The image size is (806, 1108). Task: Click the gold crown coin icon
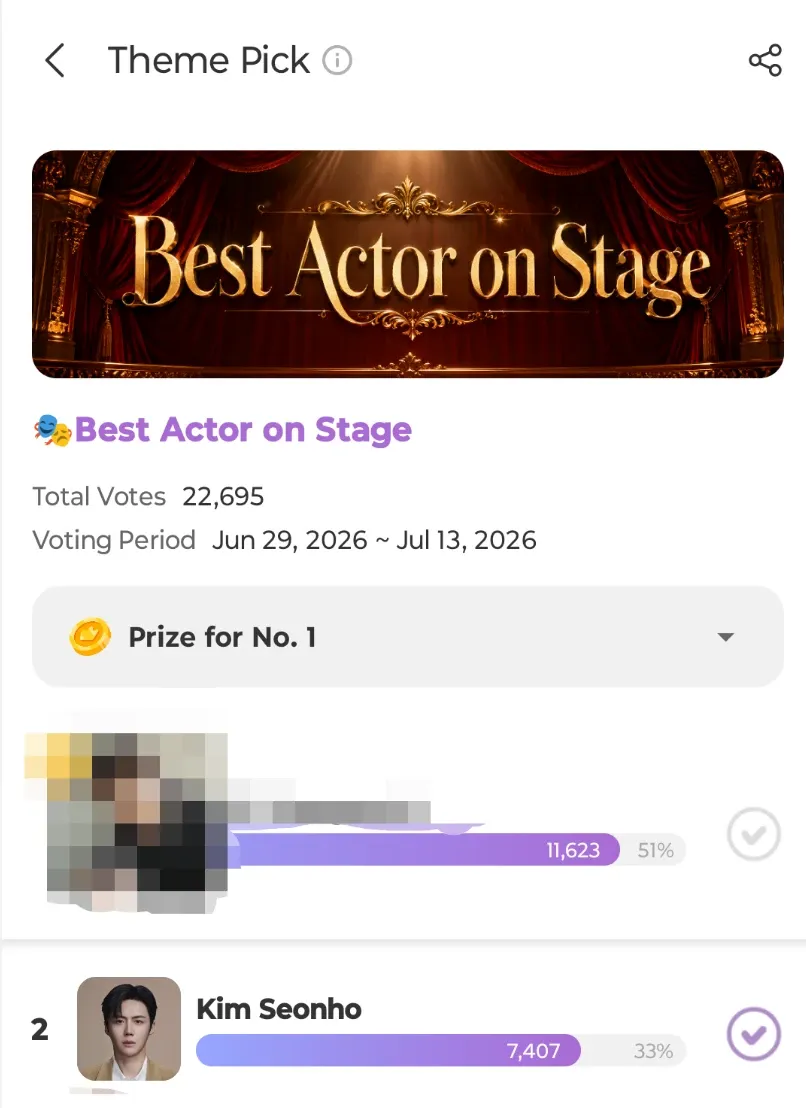tap(90, 637)
